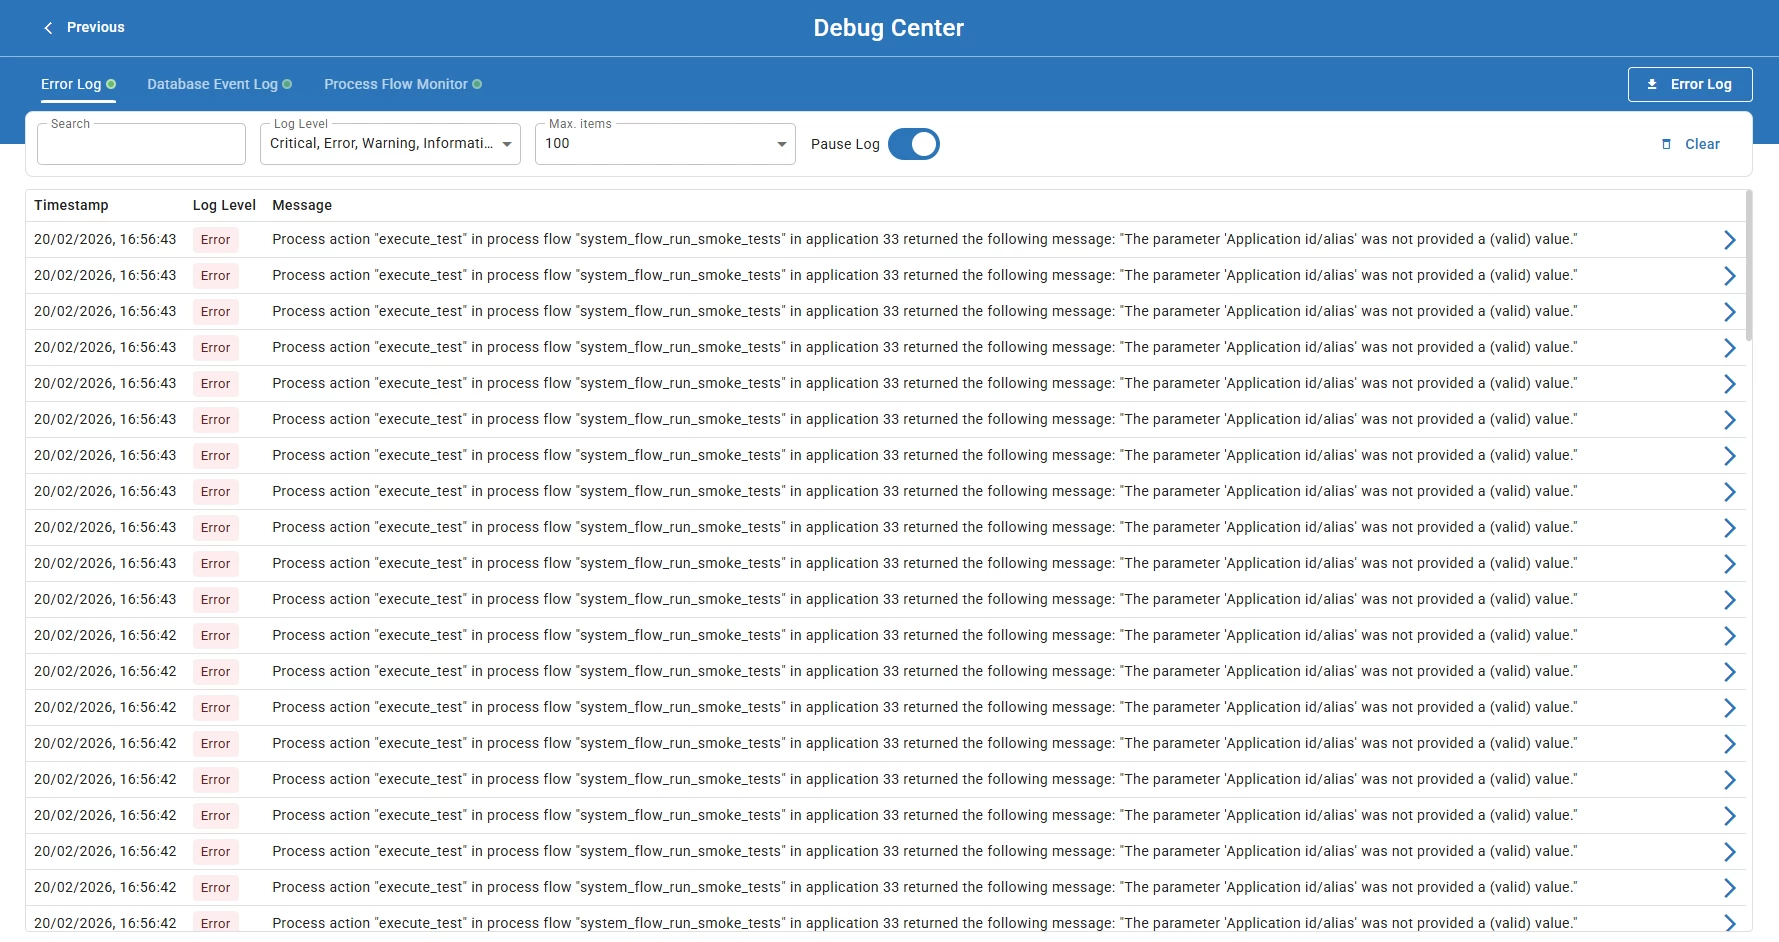Clear the log with the Clear button
This screenshot has width=1779, height=942.
[1691, 144]
